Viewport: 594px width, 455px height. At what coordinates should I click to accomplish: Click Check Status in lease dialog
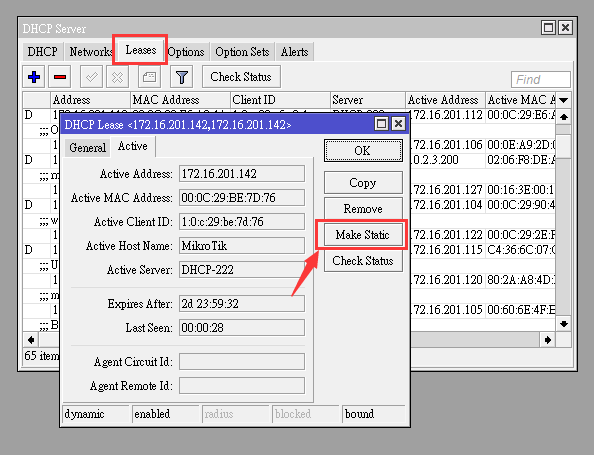point(363,261)
